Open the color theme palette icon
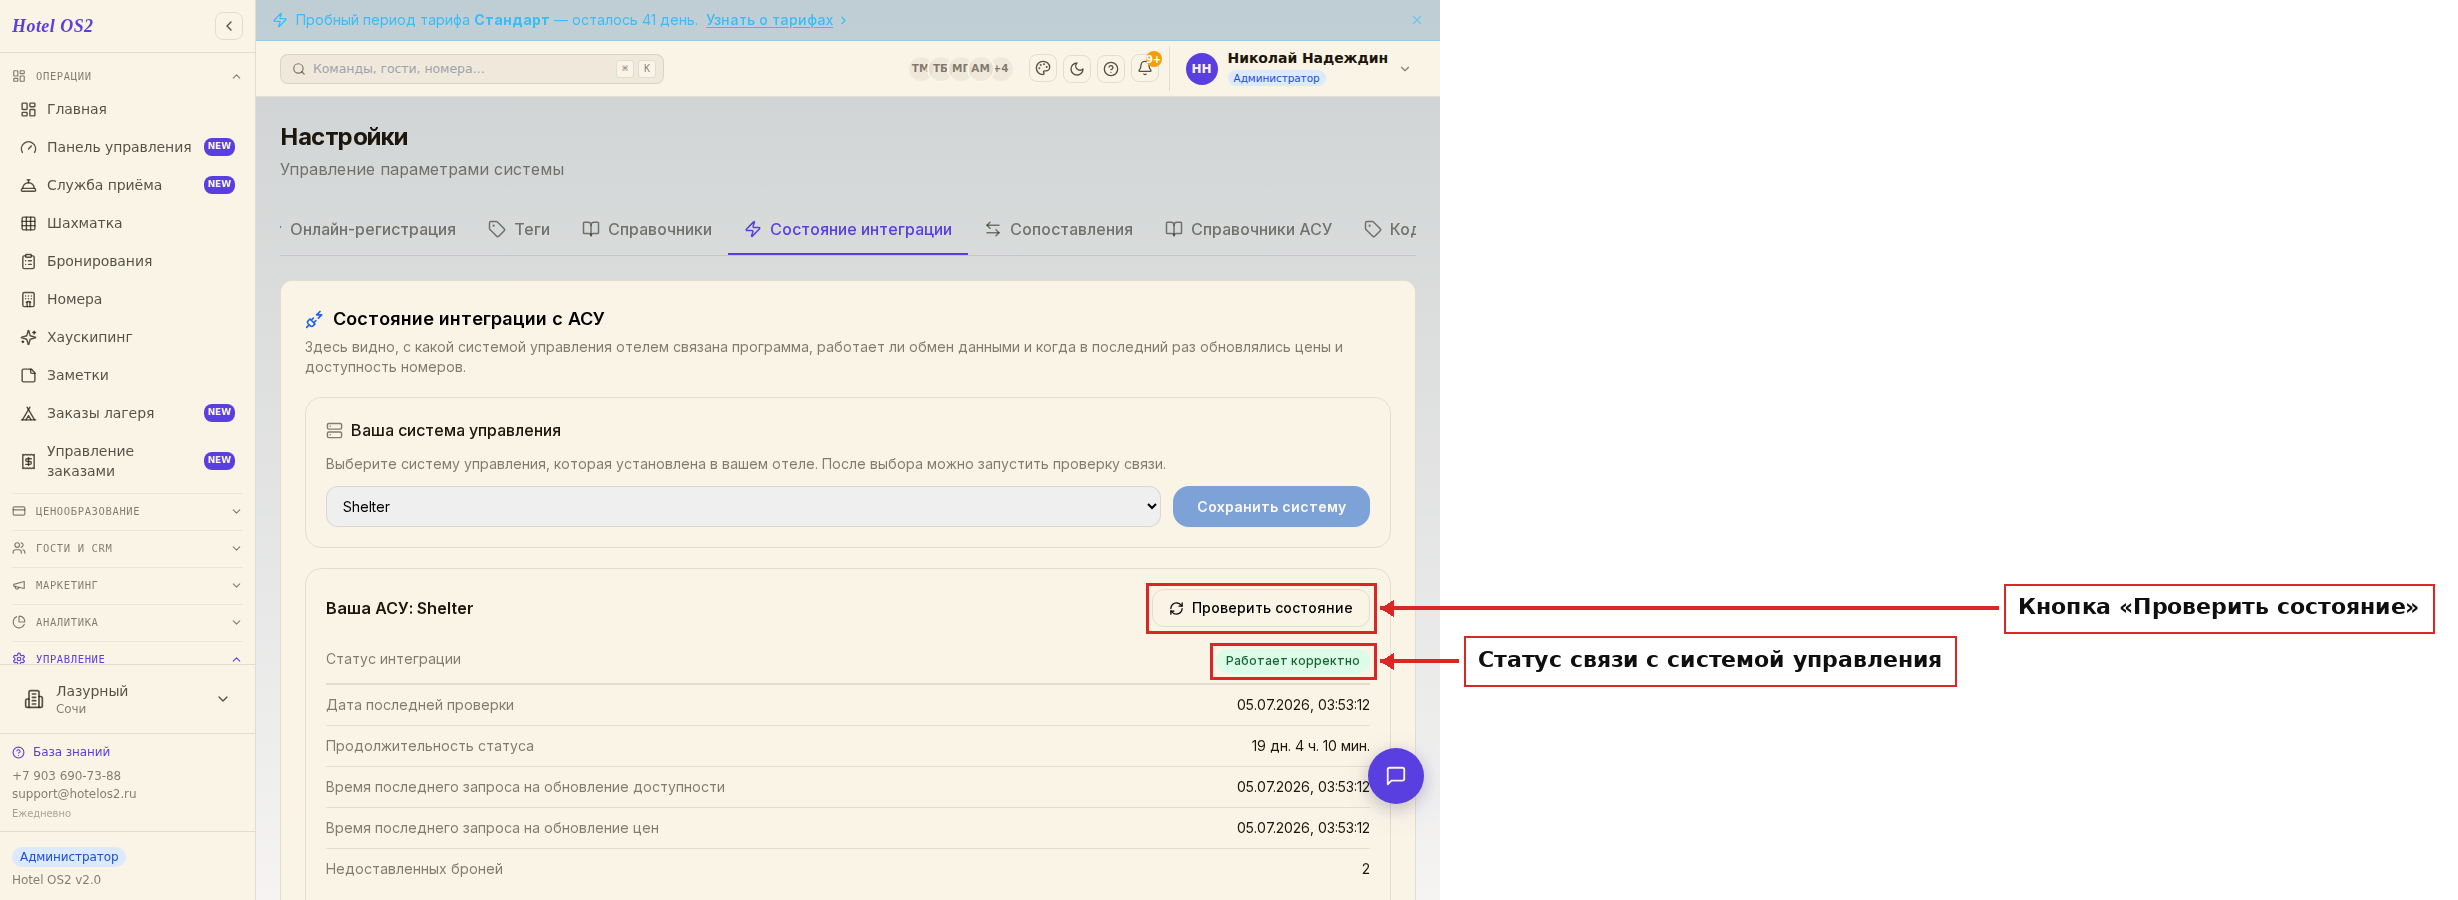Screen dimensions: 2458x900 1043,69
